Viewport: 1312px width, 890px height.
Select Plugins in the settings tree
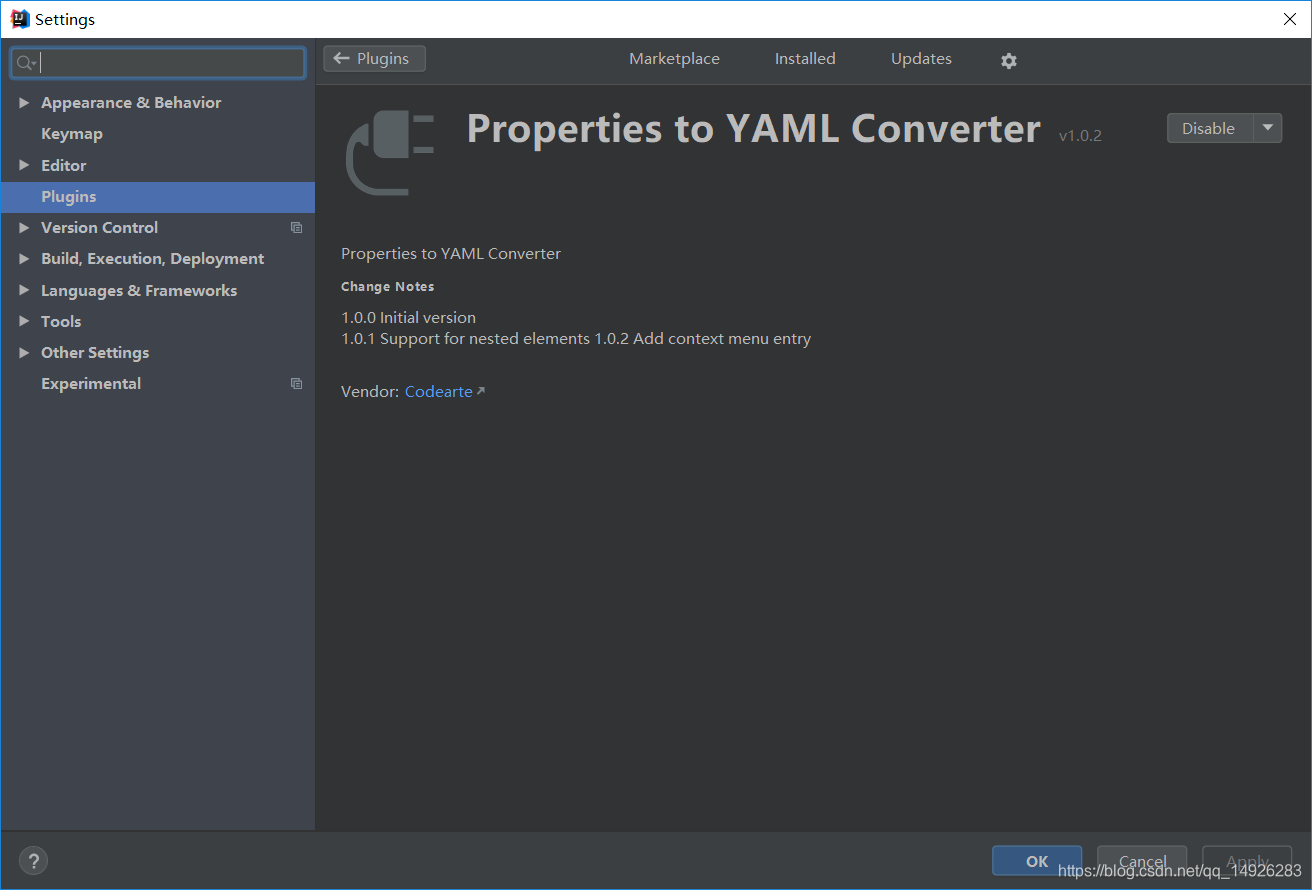pyautogui.click(x=158, y=197)
